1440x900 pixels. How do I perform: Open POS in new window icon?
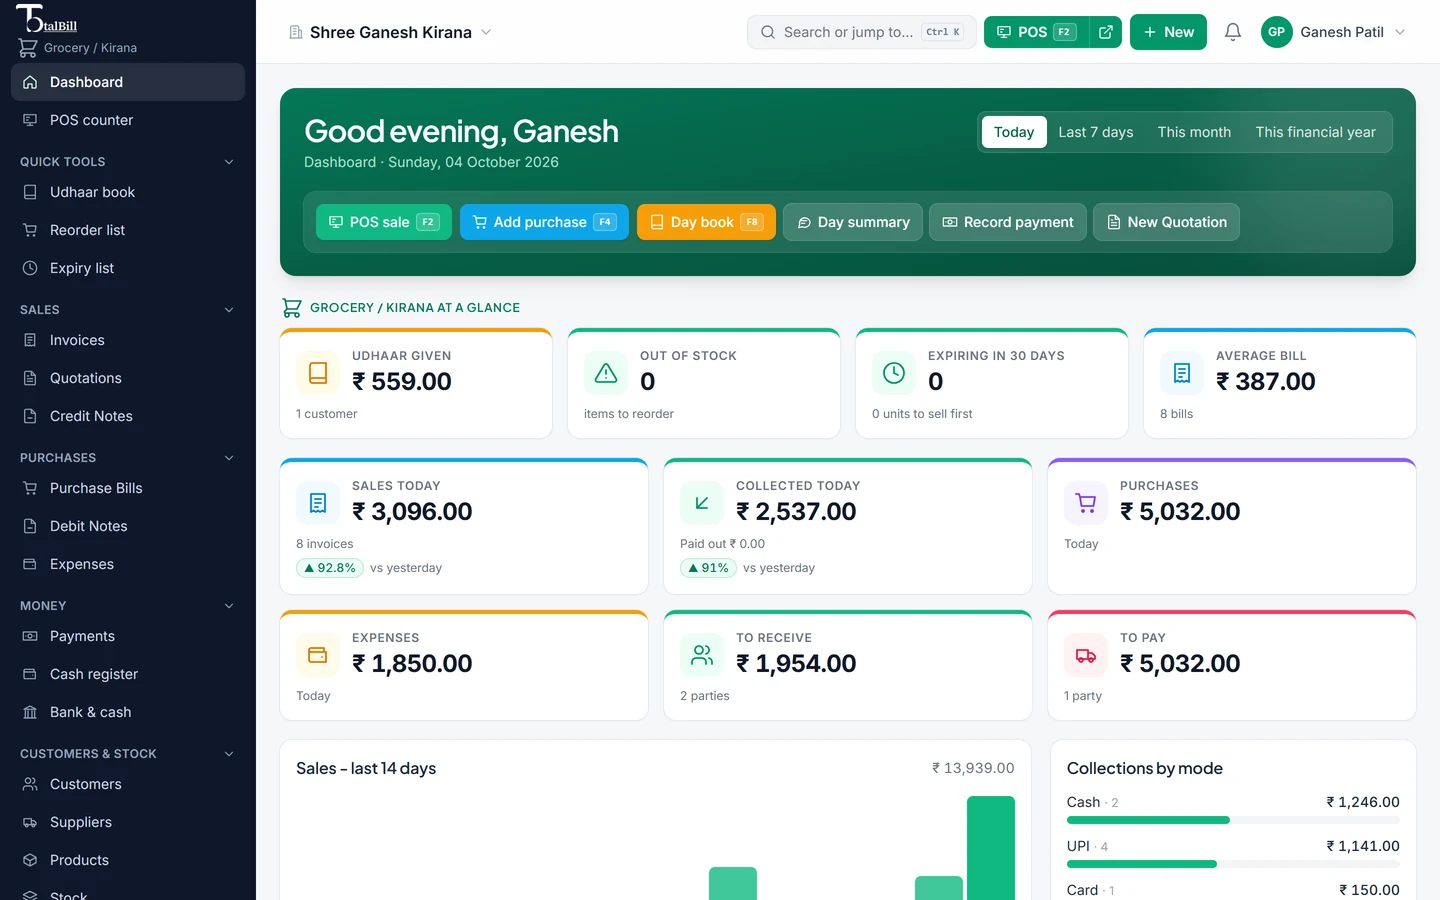coord(1106,32)
